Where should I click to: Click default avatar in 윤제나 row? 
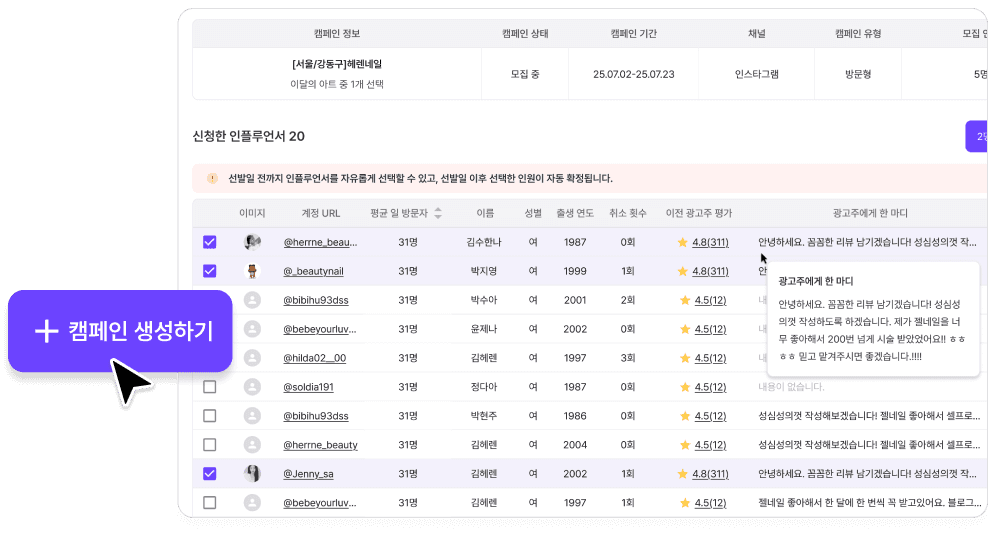(x=252, y=329)
